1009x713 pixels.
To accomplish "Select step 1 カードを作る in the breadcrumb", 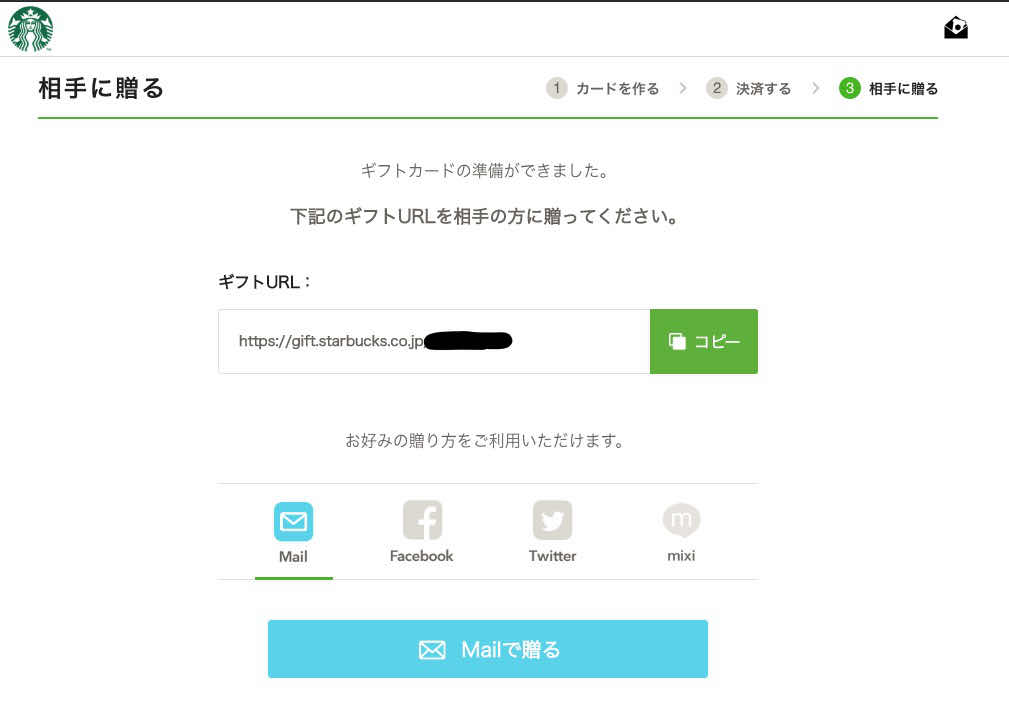I will tap(602, 88).
